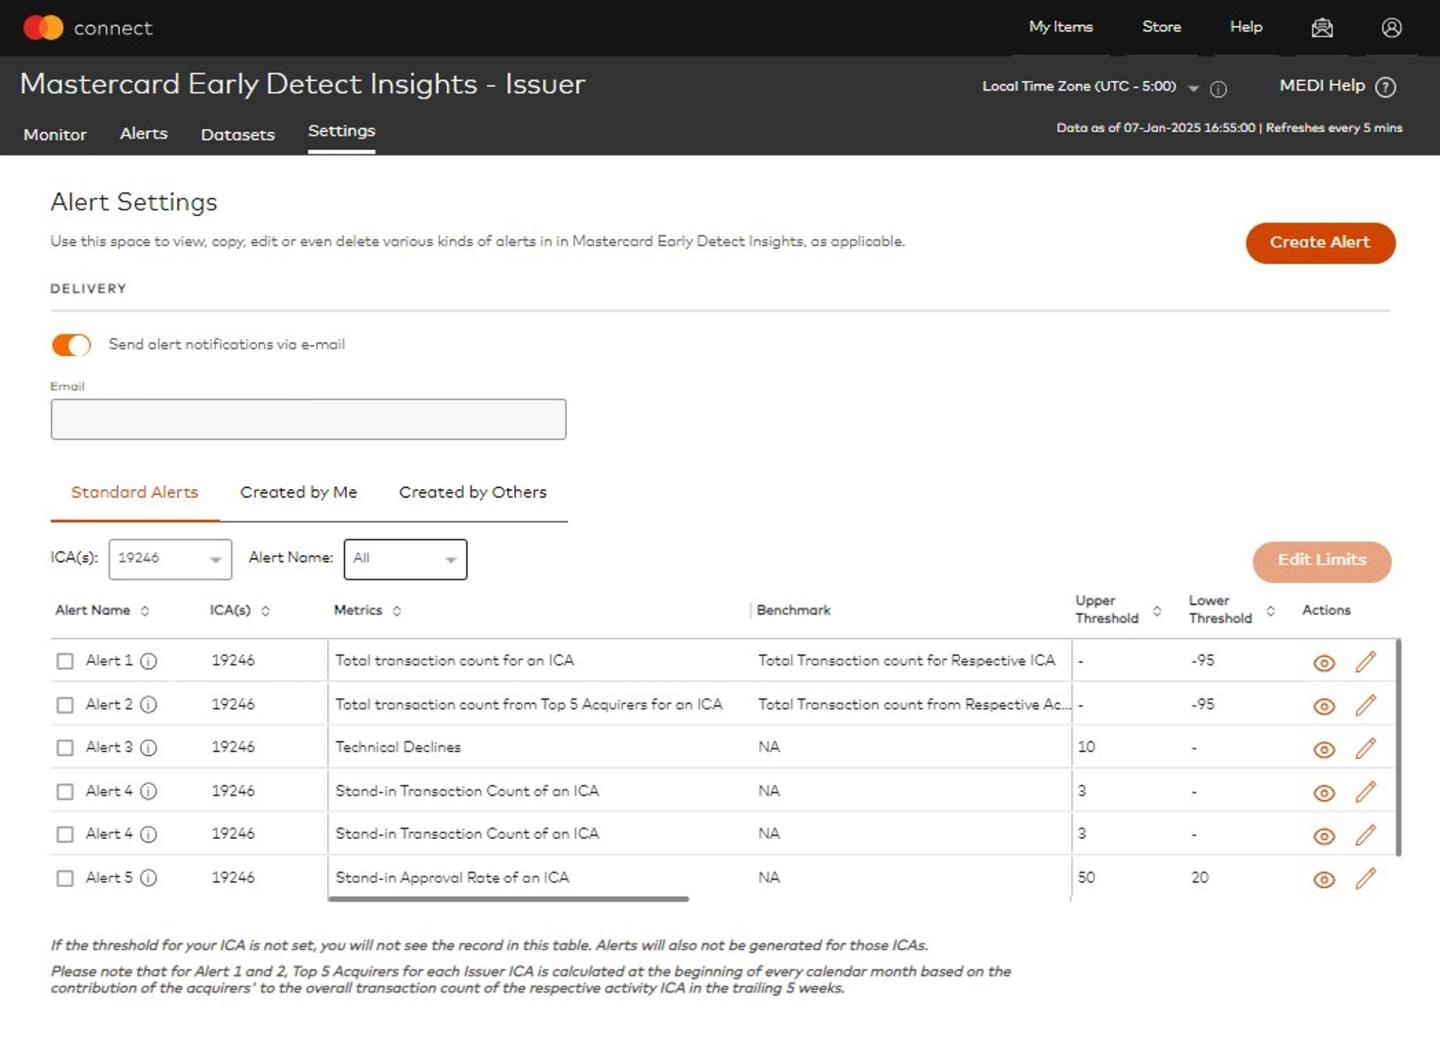Viewport: 1440px width, 1049px height.
Task: Sort by Lower Threshold column arrows
Action: [x=1271, y=611]
